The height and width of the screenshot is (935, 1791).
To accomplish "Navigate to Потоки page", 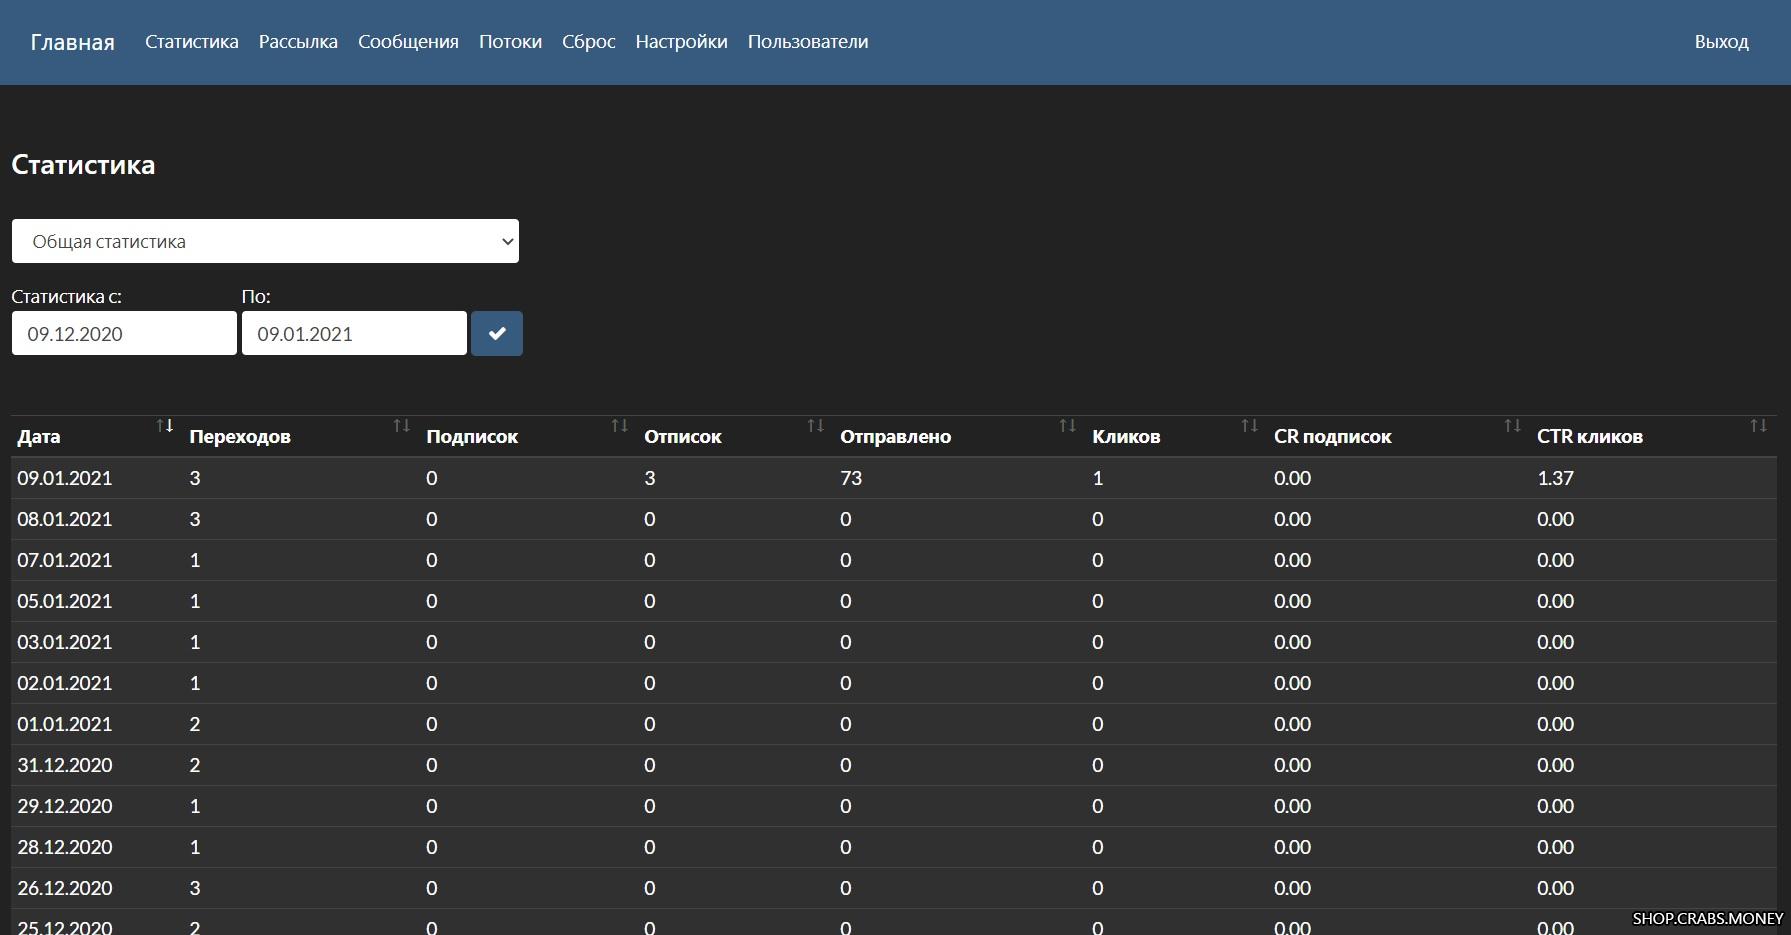I will [x=510, y=42].
